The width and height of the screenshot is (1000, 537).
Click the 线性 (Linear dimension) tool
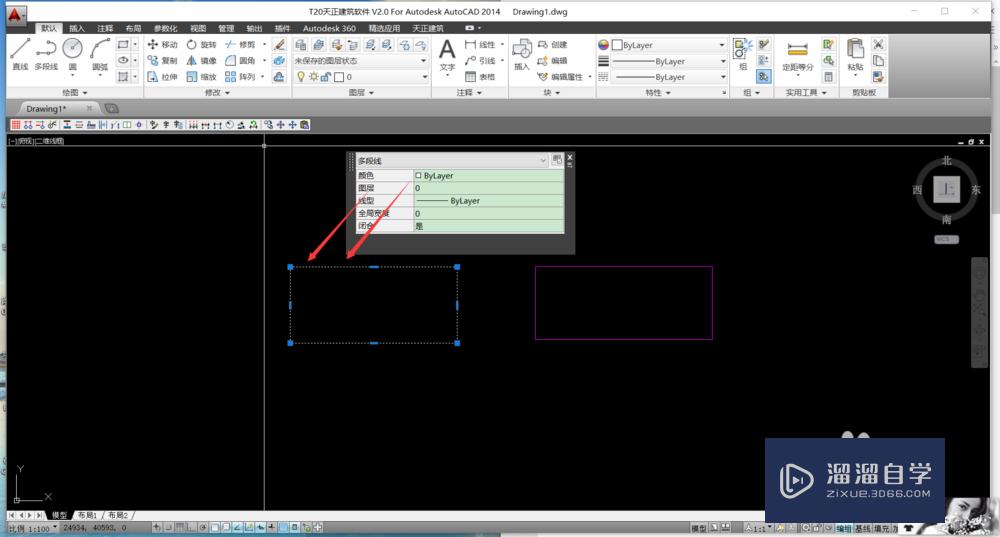pyautogui.click(x=480, y=45)
